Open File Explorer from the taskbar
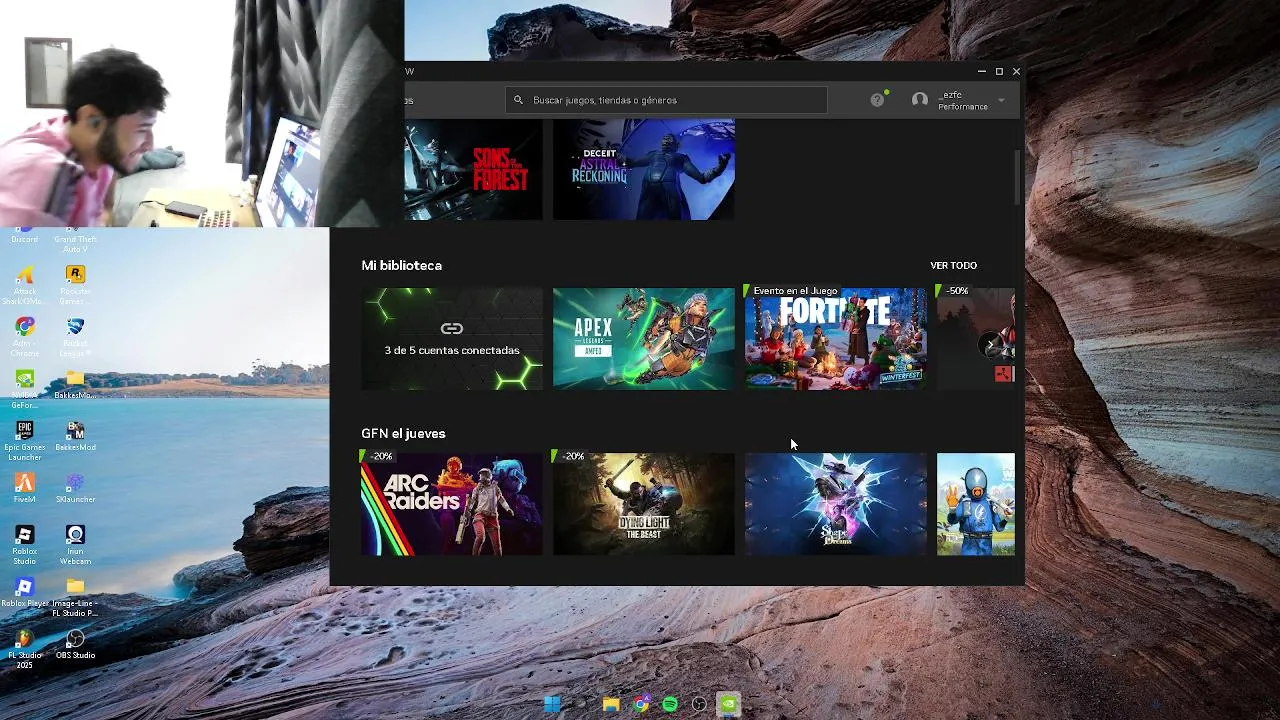 pyautogui.click(x=611, y=704)
